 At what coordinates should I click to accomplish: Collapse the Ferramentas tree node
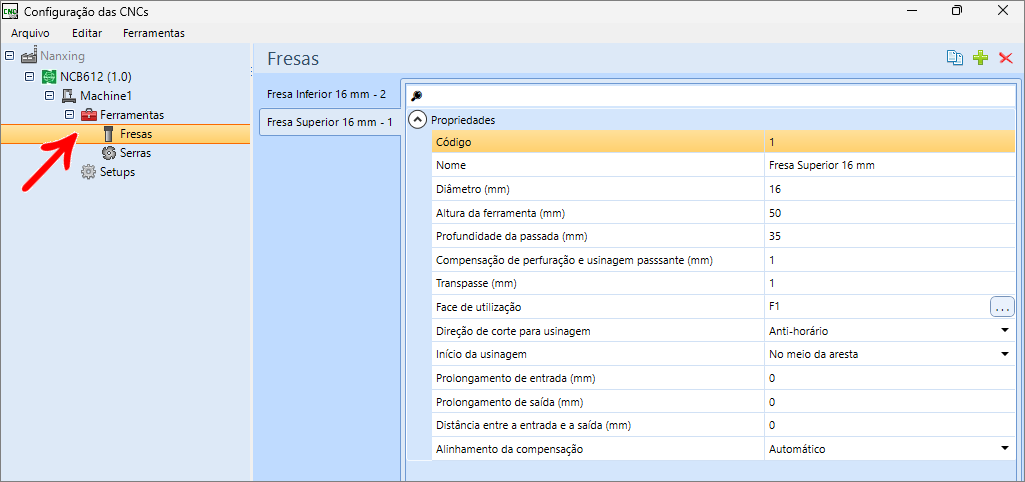click(x=70, y=115)
